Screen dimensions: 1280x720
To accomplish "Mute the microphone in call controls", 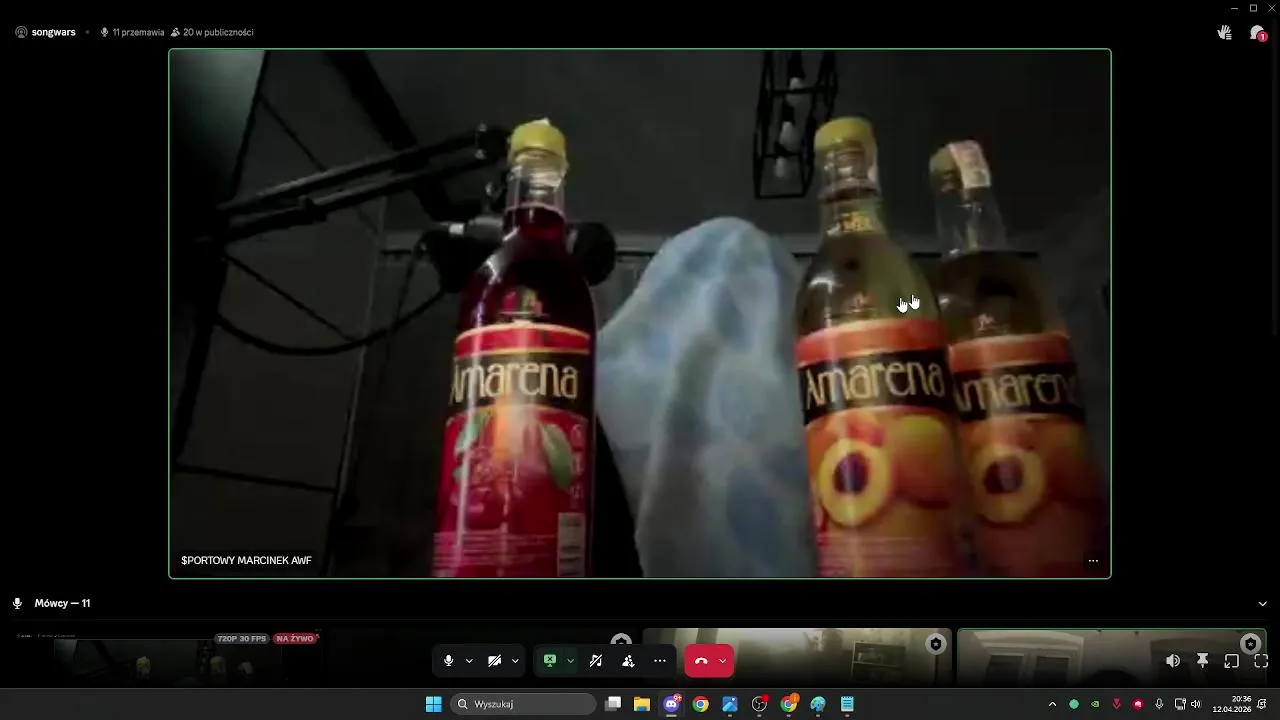I will tap(448, 661).
